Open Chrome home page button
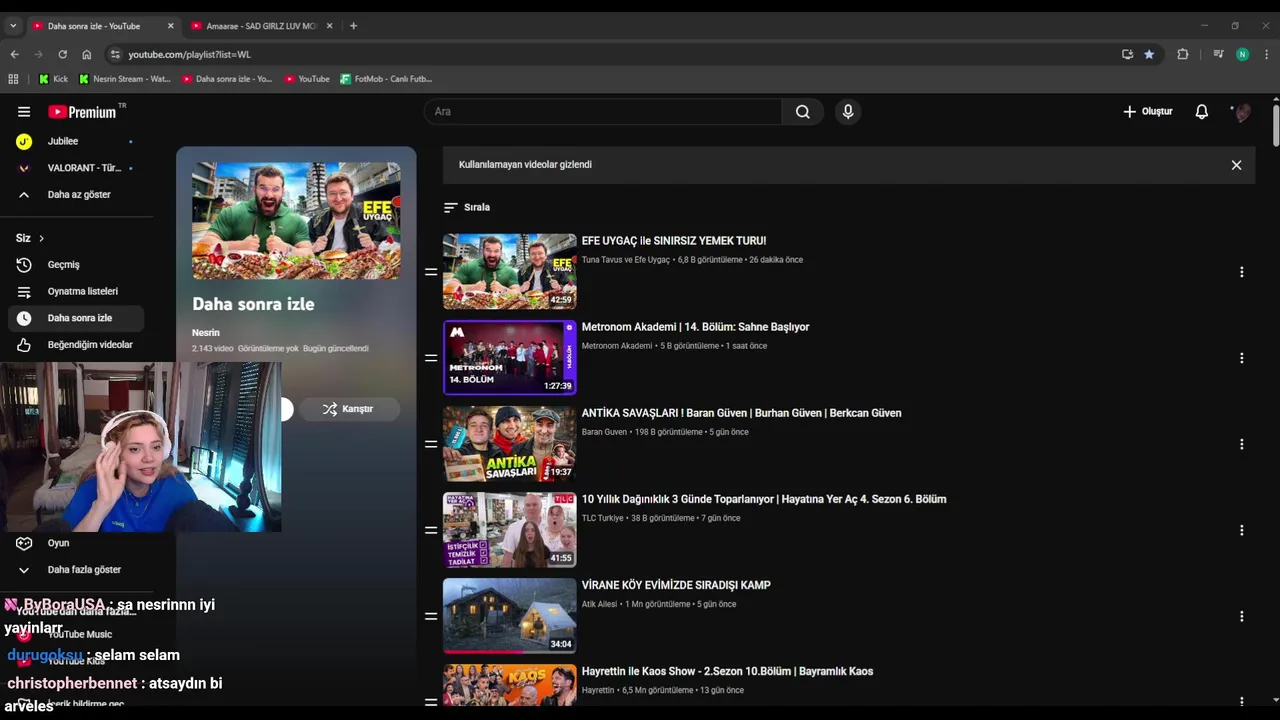The height and width of the screenshot is (720, 1280). click(87, 54)
